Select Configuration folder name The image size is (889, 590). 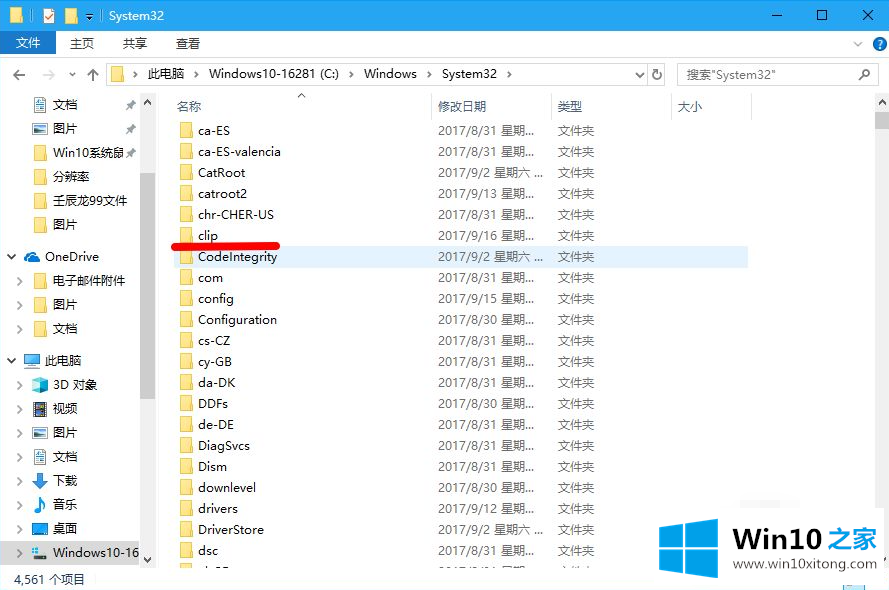coord(238,320)
